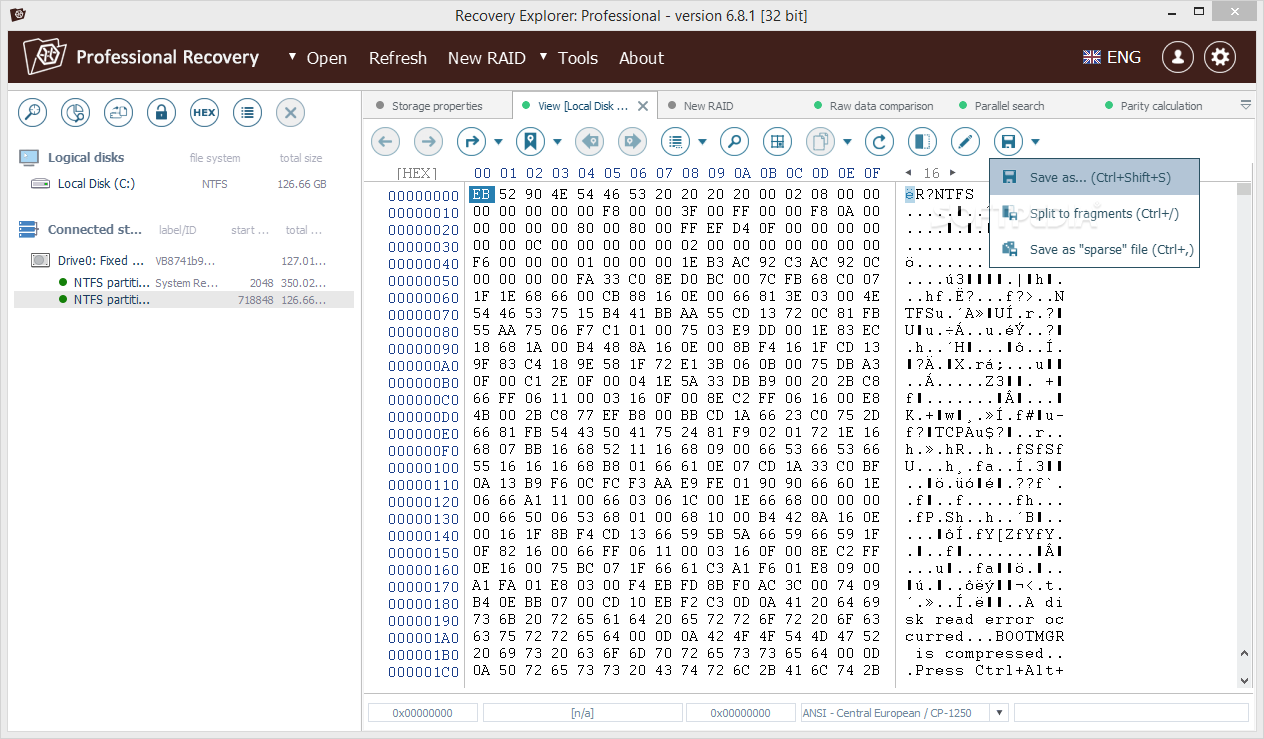Click the storage search magnifier icon

click(x=33, y=113)
